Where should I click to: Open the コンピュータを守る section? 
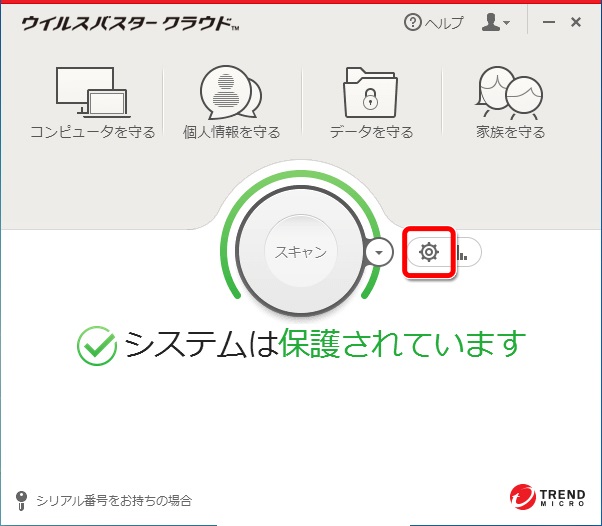pos(93,103)
